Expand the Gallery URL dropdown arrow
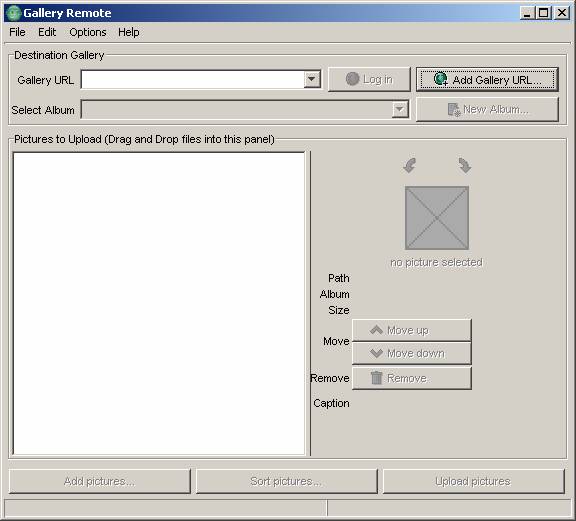The width and height of the screenshot is (576, 521). 312,79
